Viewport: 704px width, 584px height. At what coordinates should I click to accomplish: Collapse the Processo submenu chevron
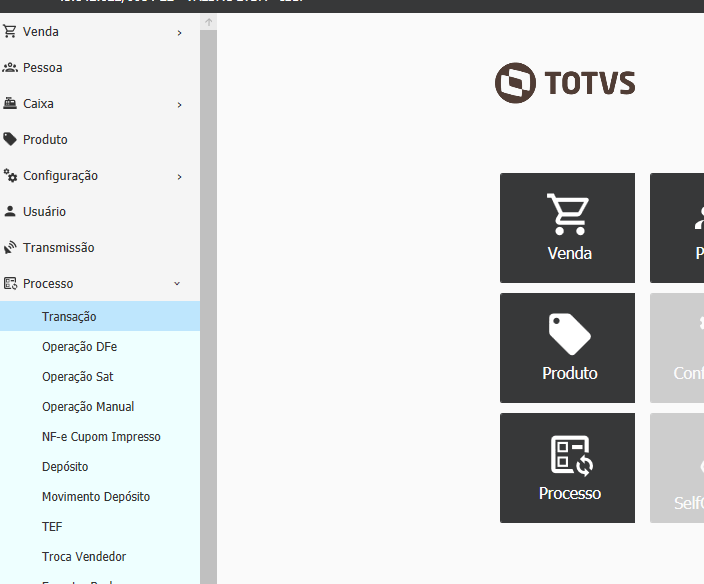pos(177,283)
